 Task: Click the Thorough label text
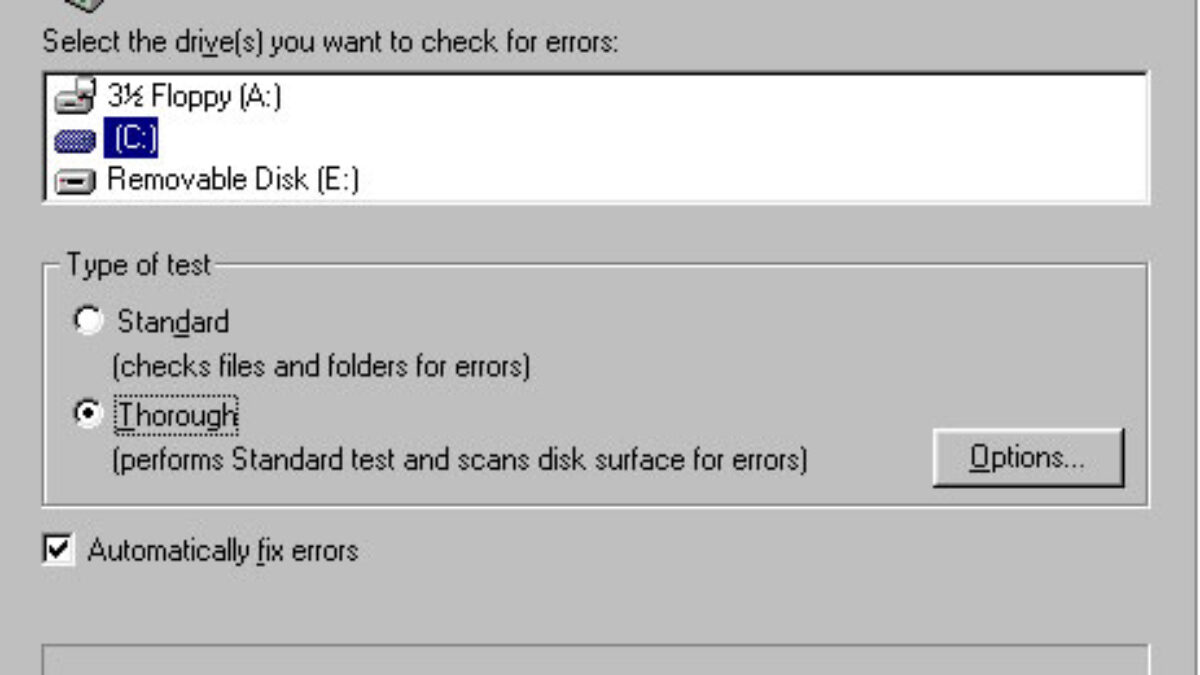click(177, 414)
